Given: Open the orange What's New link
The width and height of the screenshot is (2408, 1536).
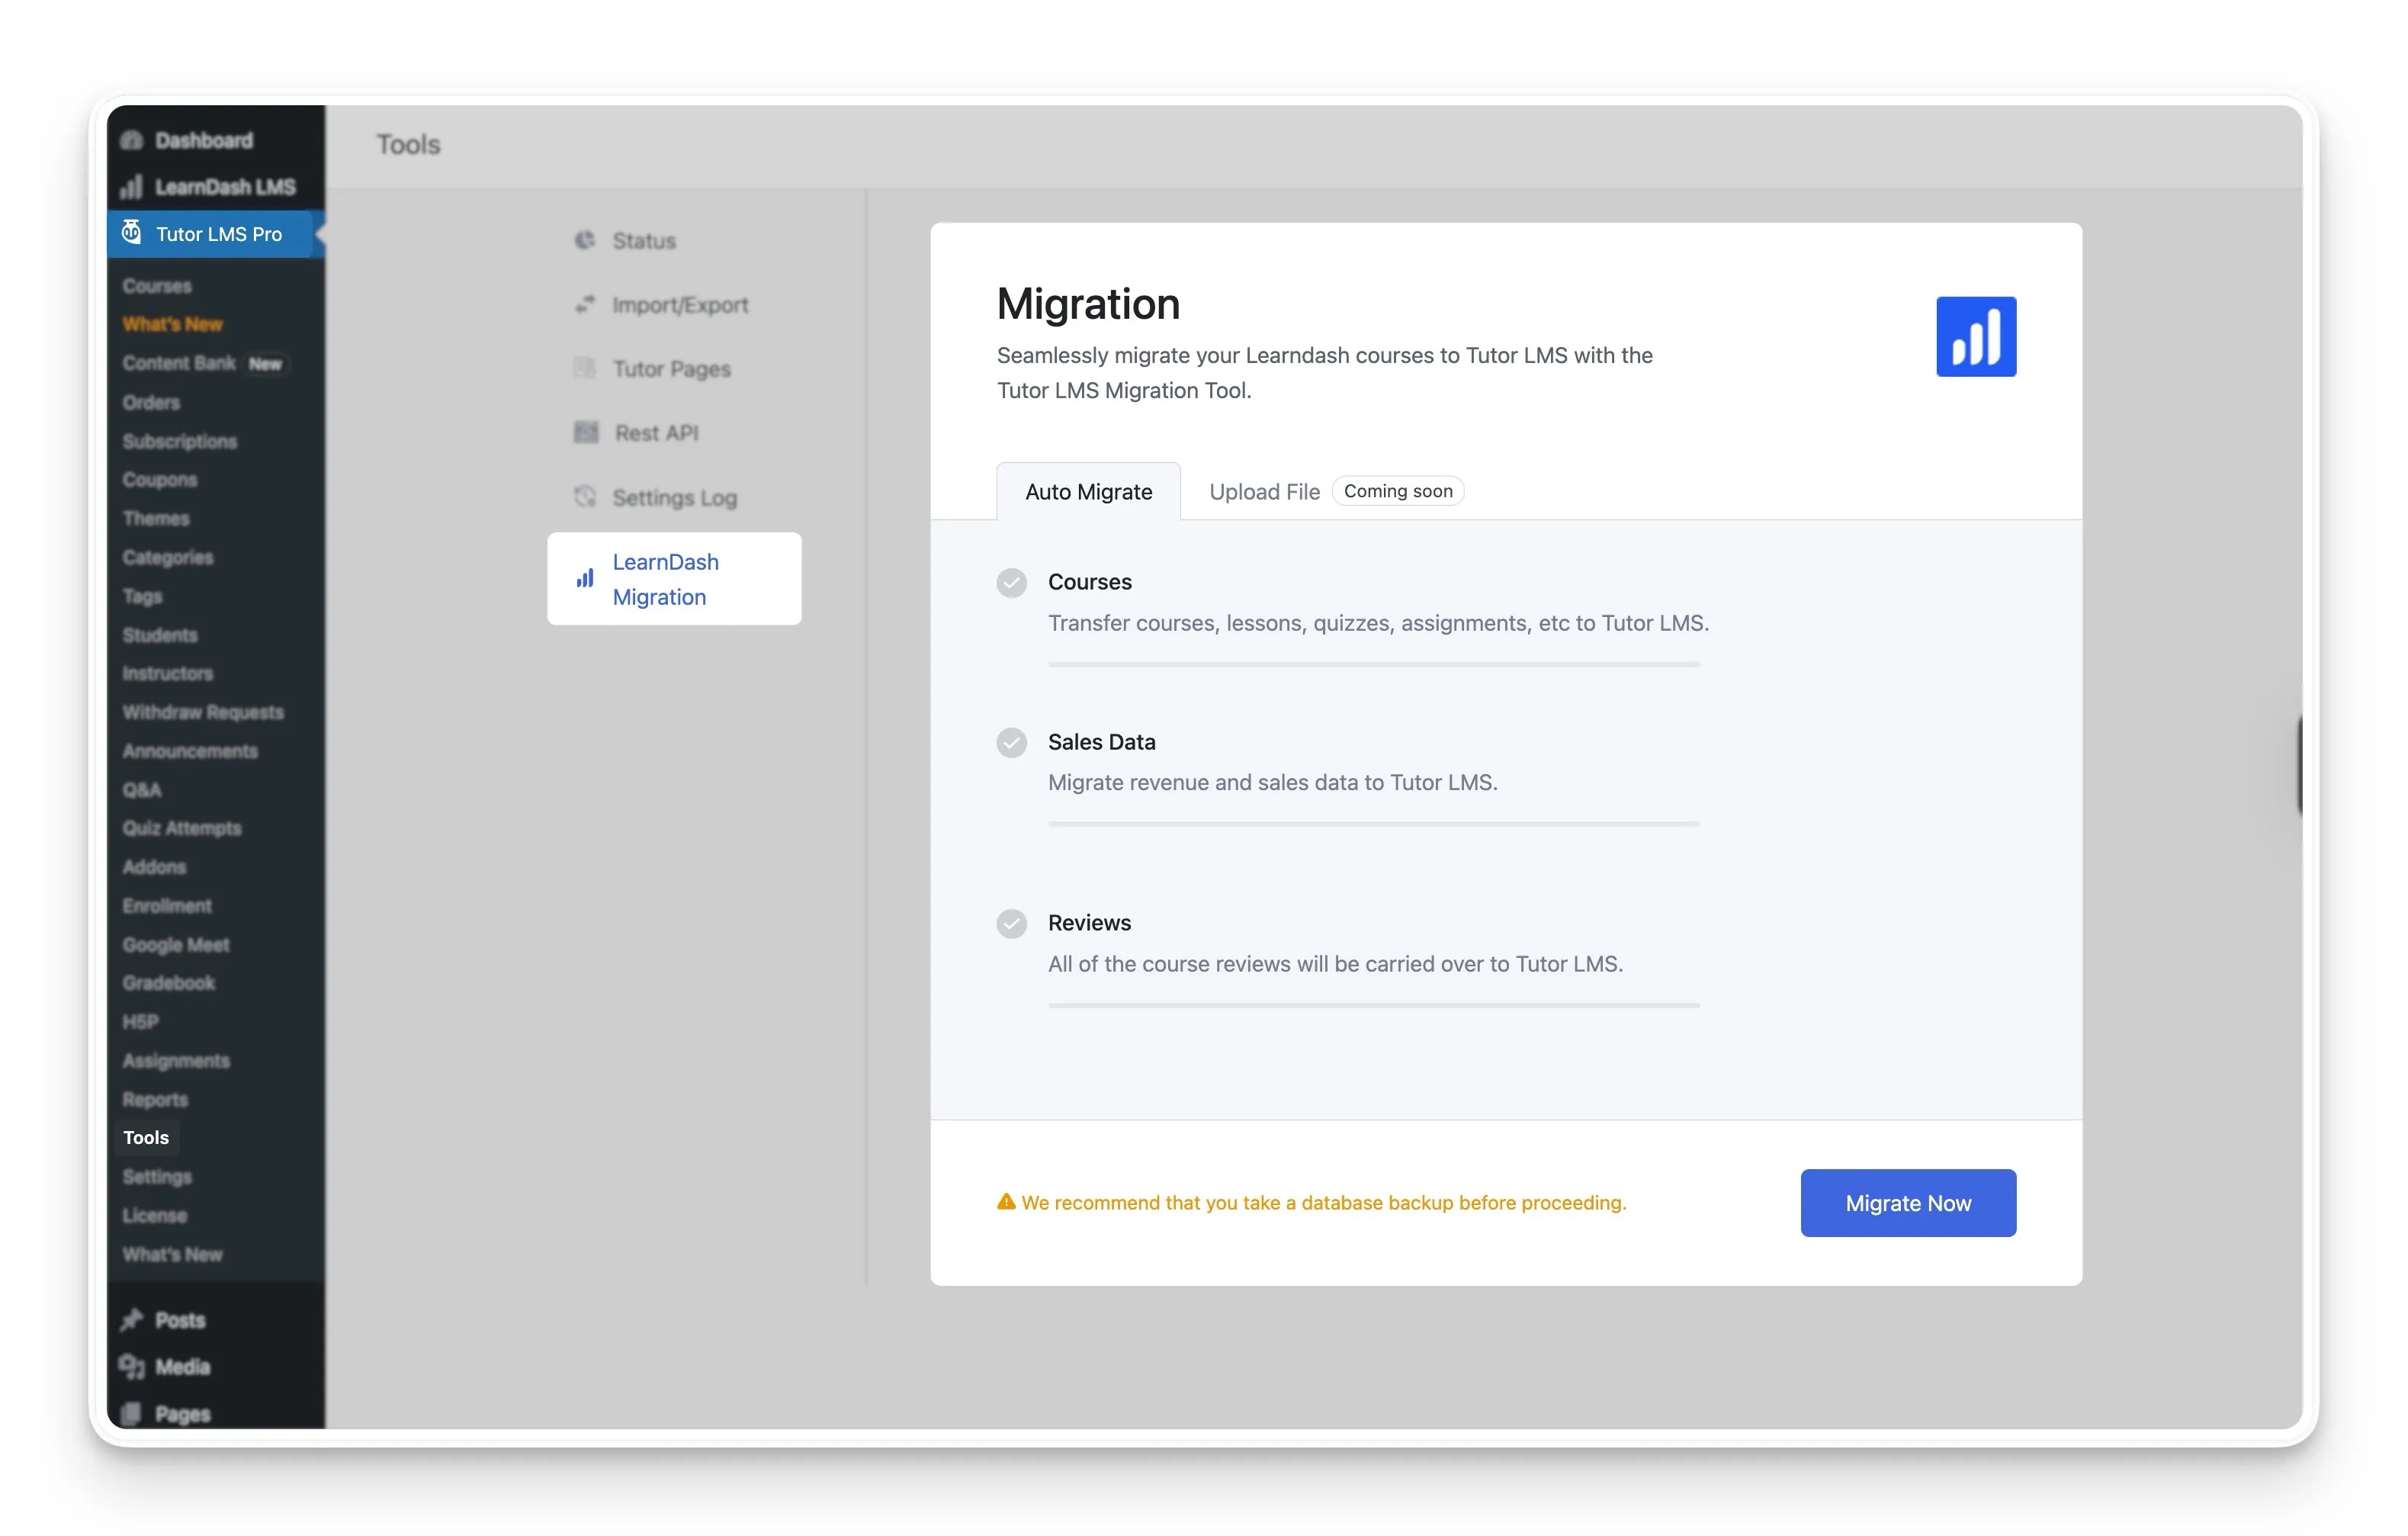Looking at the screenshot, I should click(x=172, y=324).
